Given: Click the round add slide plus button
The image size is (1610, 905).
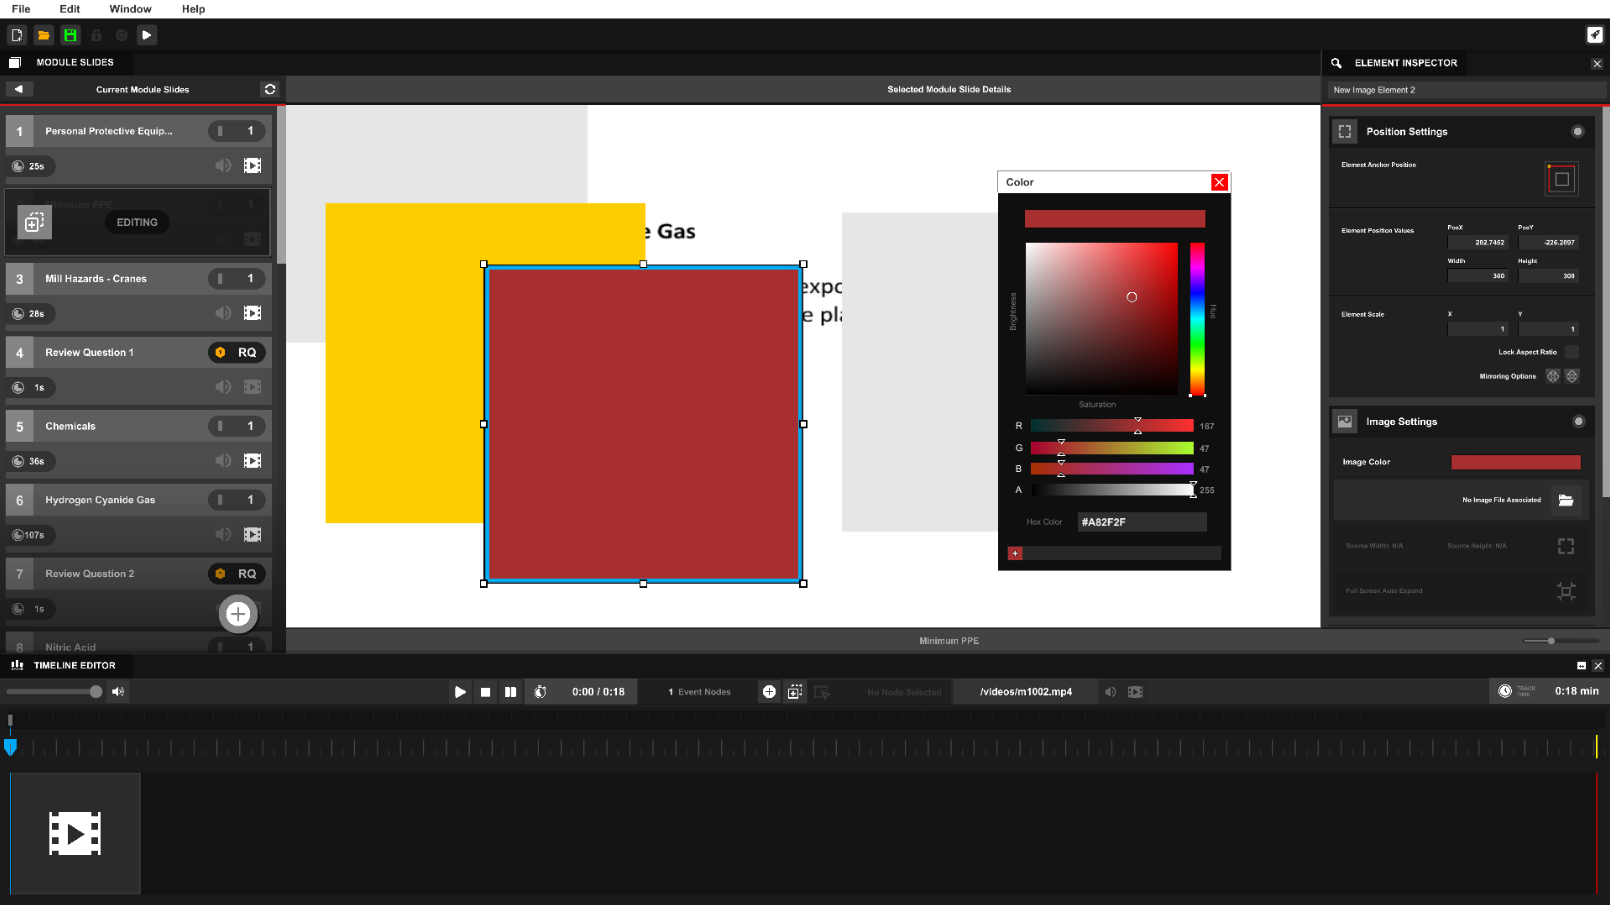Looking at the screenshot, I should pyautogui.click(x=238, y=614).
